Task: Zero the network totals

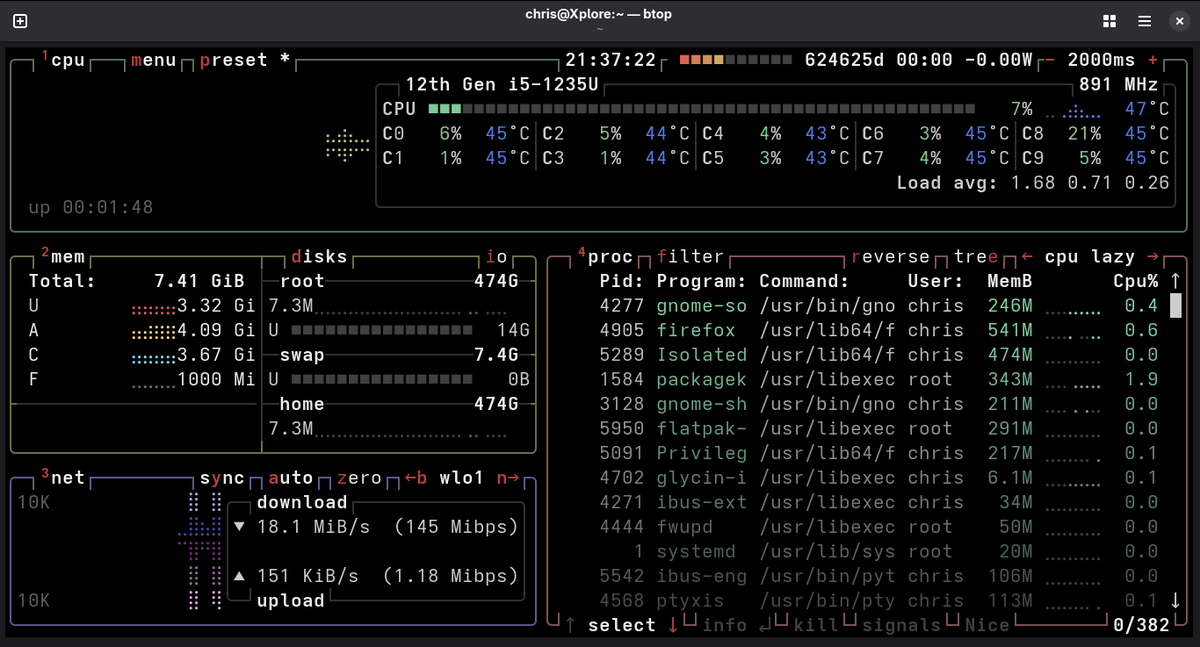Action: (358, 478)
